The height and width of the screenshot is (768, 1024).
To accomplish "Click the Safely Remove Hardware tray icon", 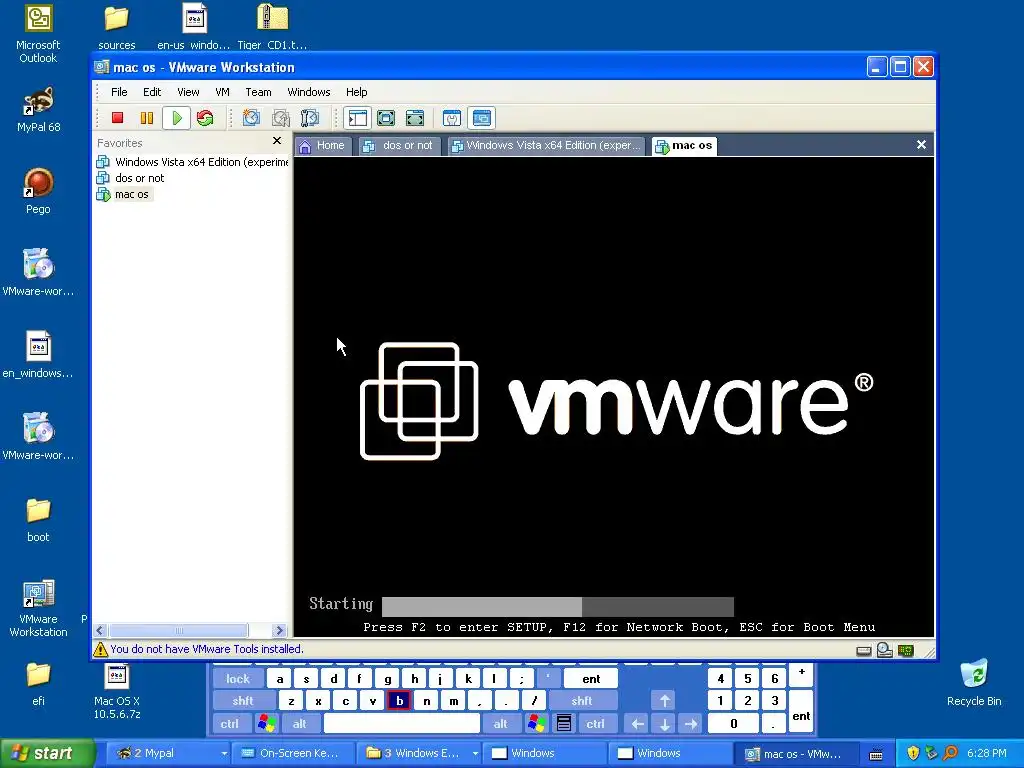I will click(932, 754).
